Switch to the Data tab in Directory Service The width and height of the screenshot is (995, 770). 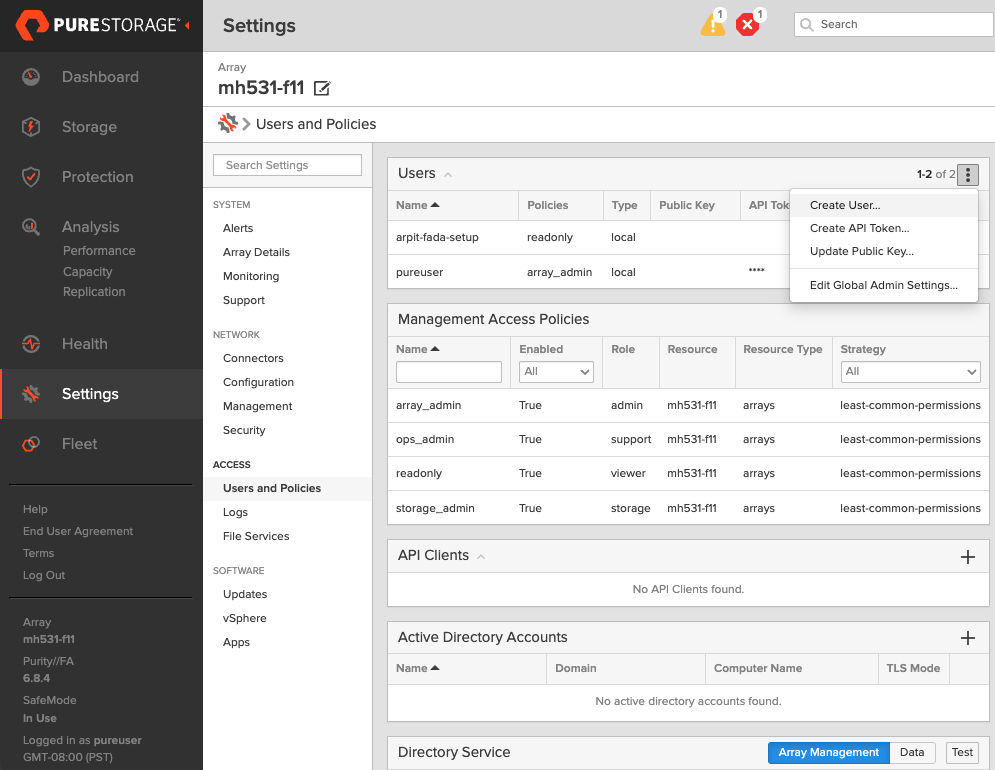click(x=911, y=752)
